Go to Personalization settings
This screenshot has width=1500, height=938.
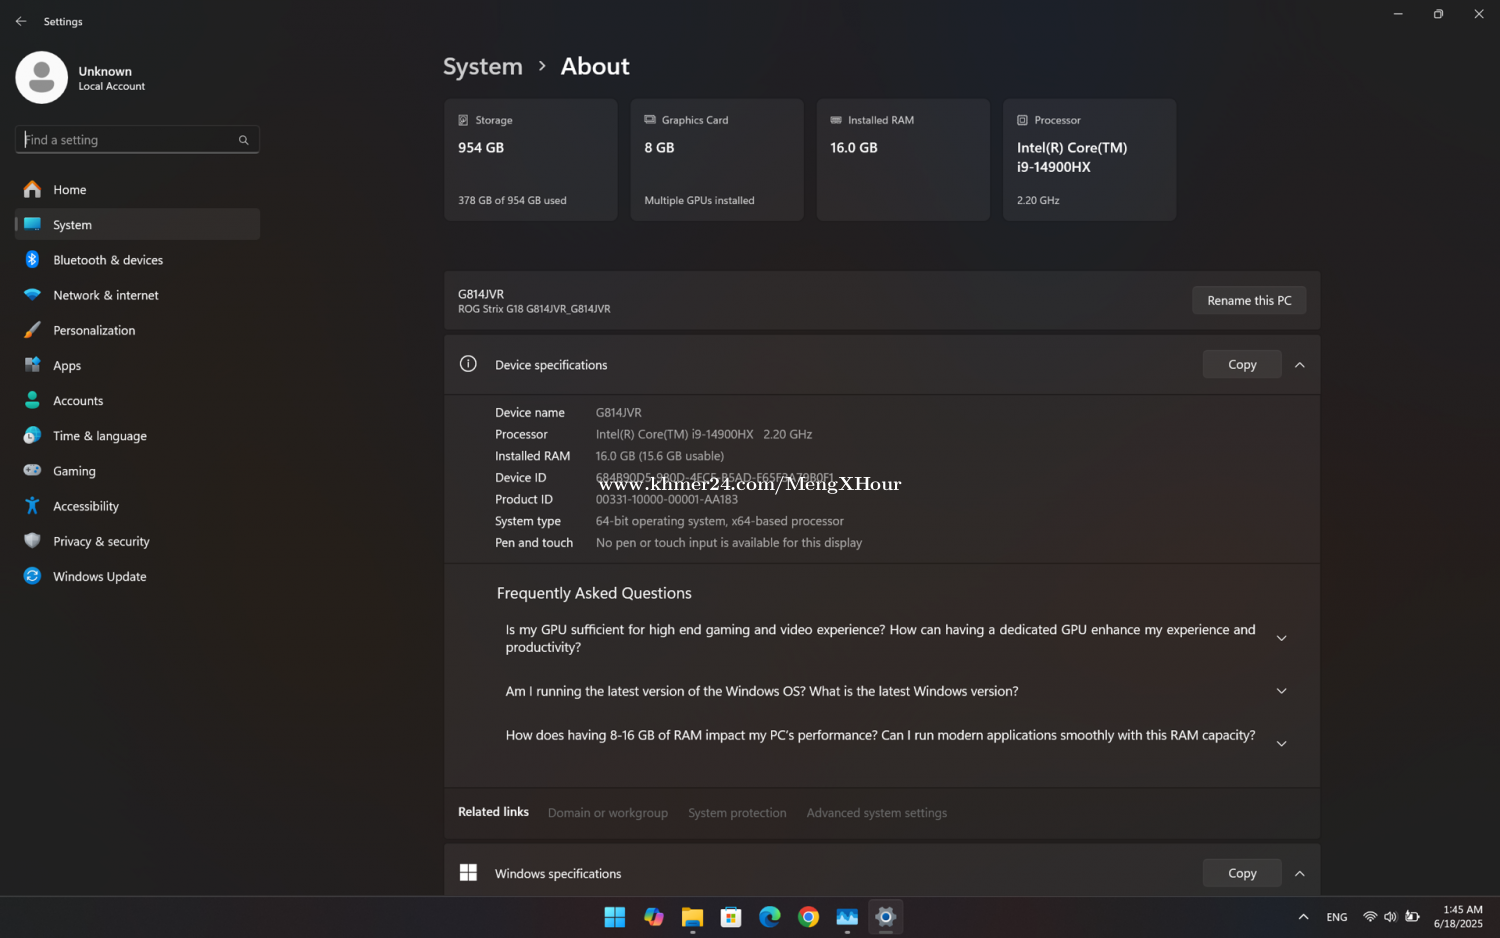coord(137,330)
